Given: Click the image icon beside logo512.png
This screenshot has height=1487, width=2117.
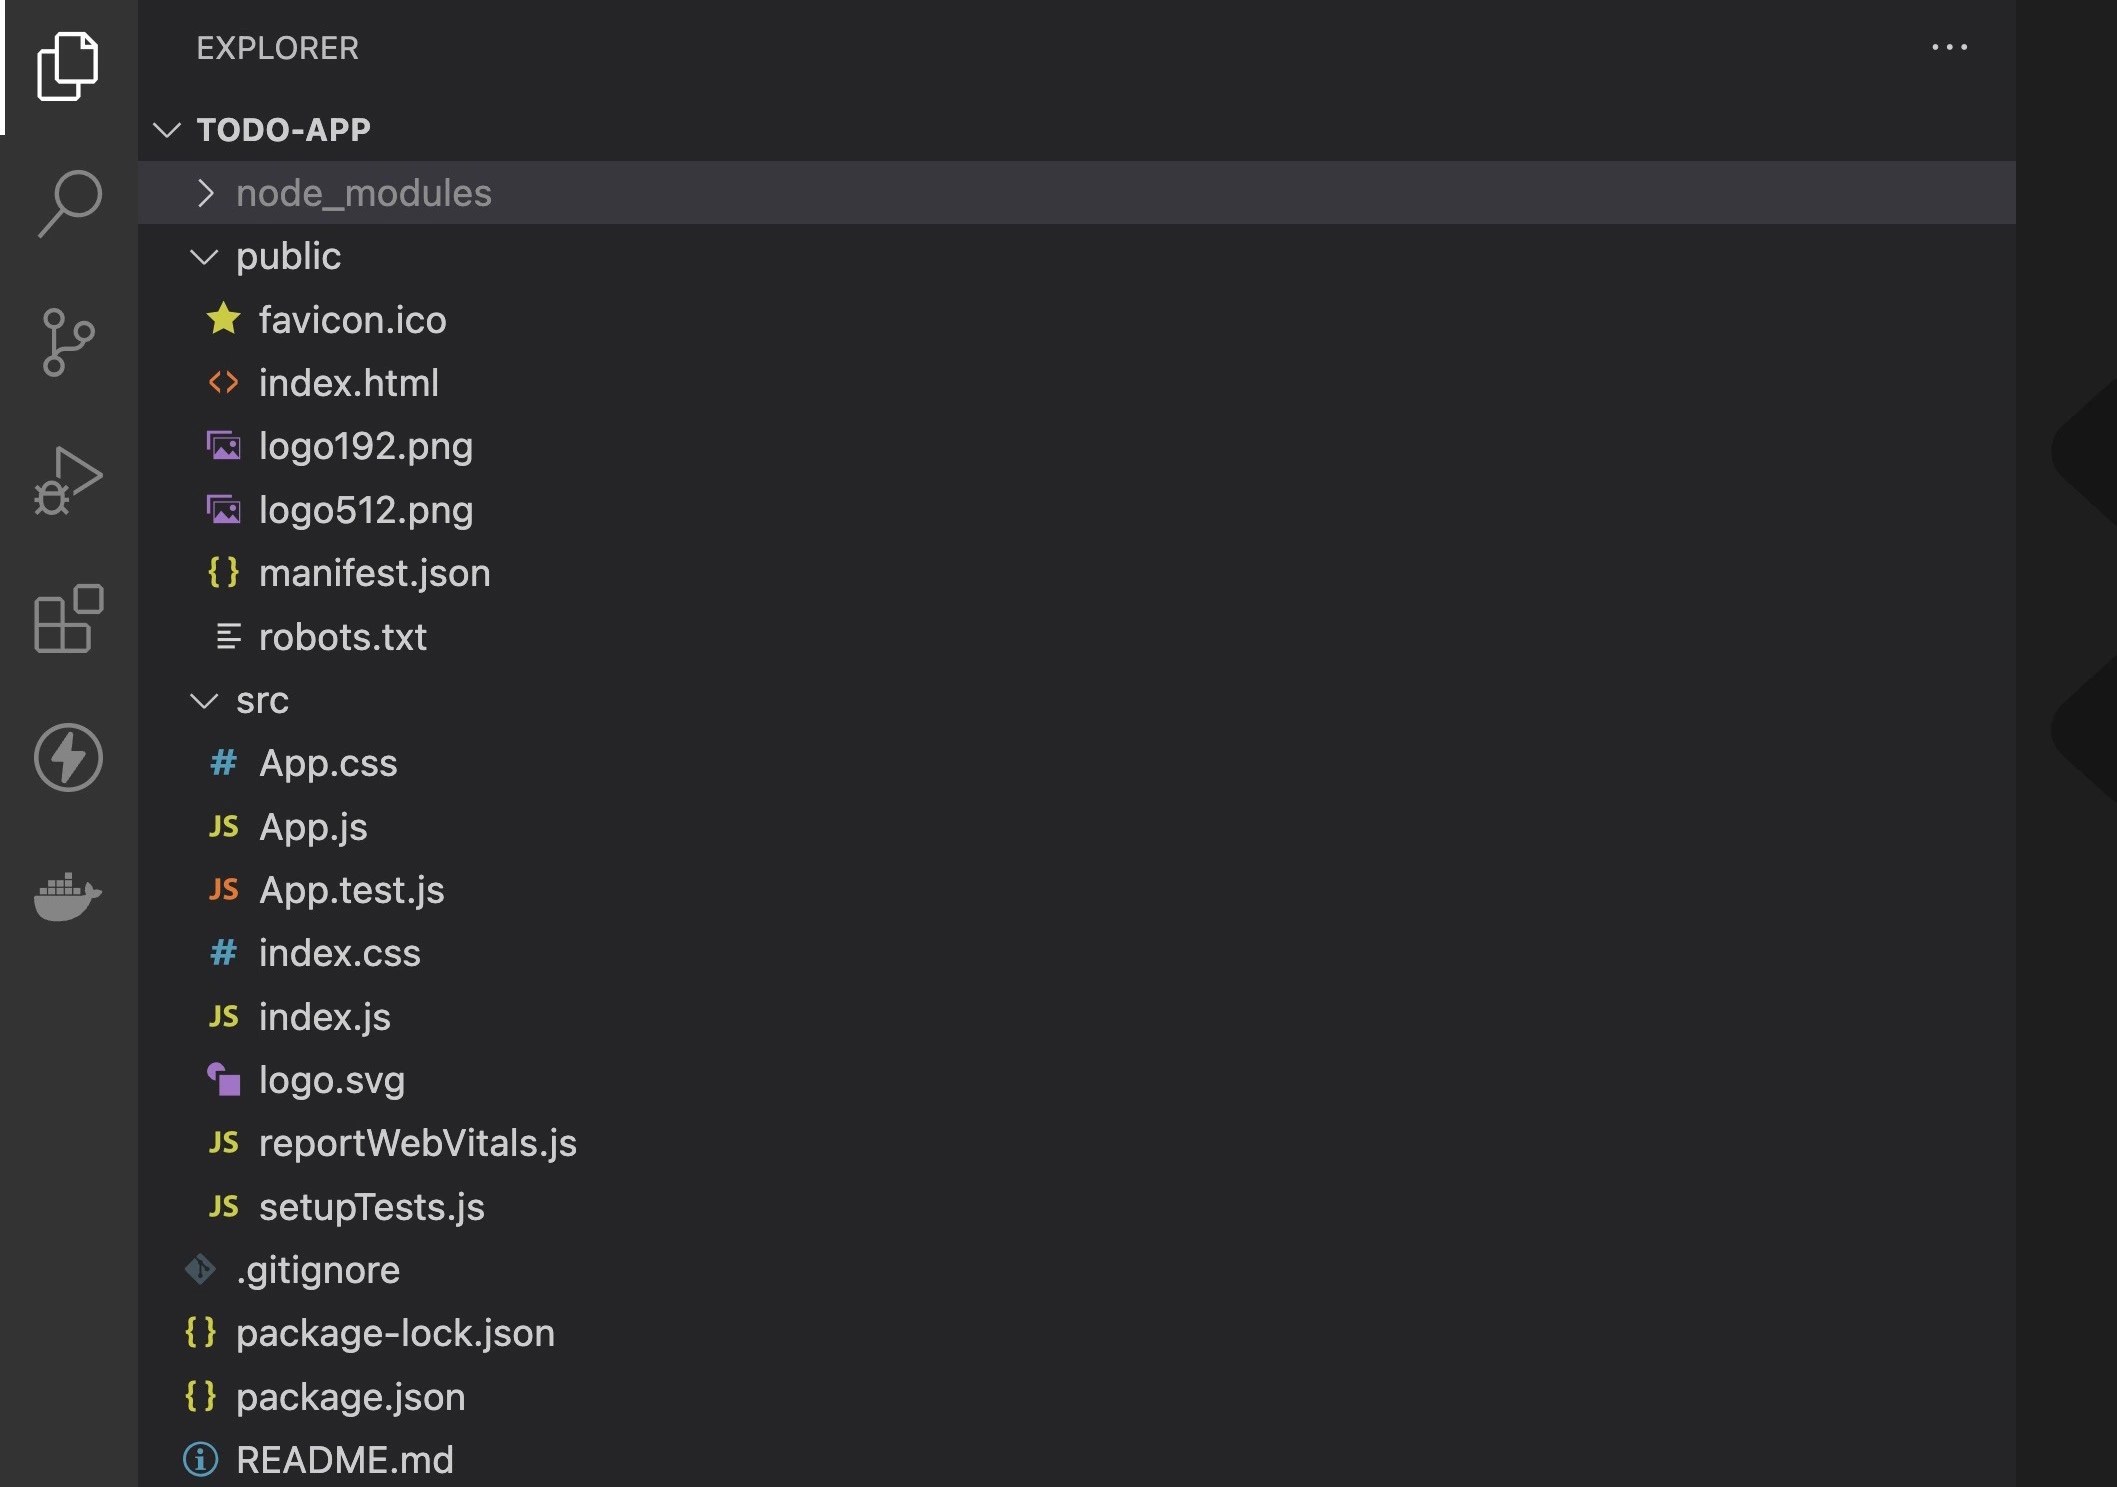Looking at the screenshot, I should tap(224, 510).
